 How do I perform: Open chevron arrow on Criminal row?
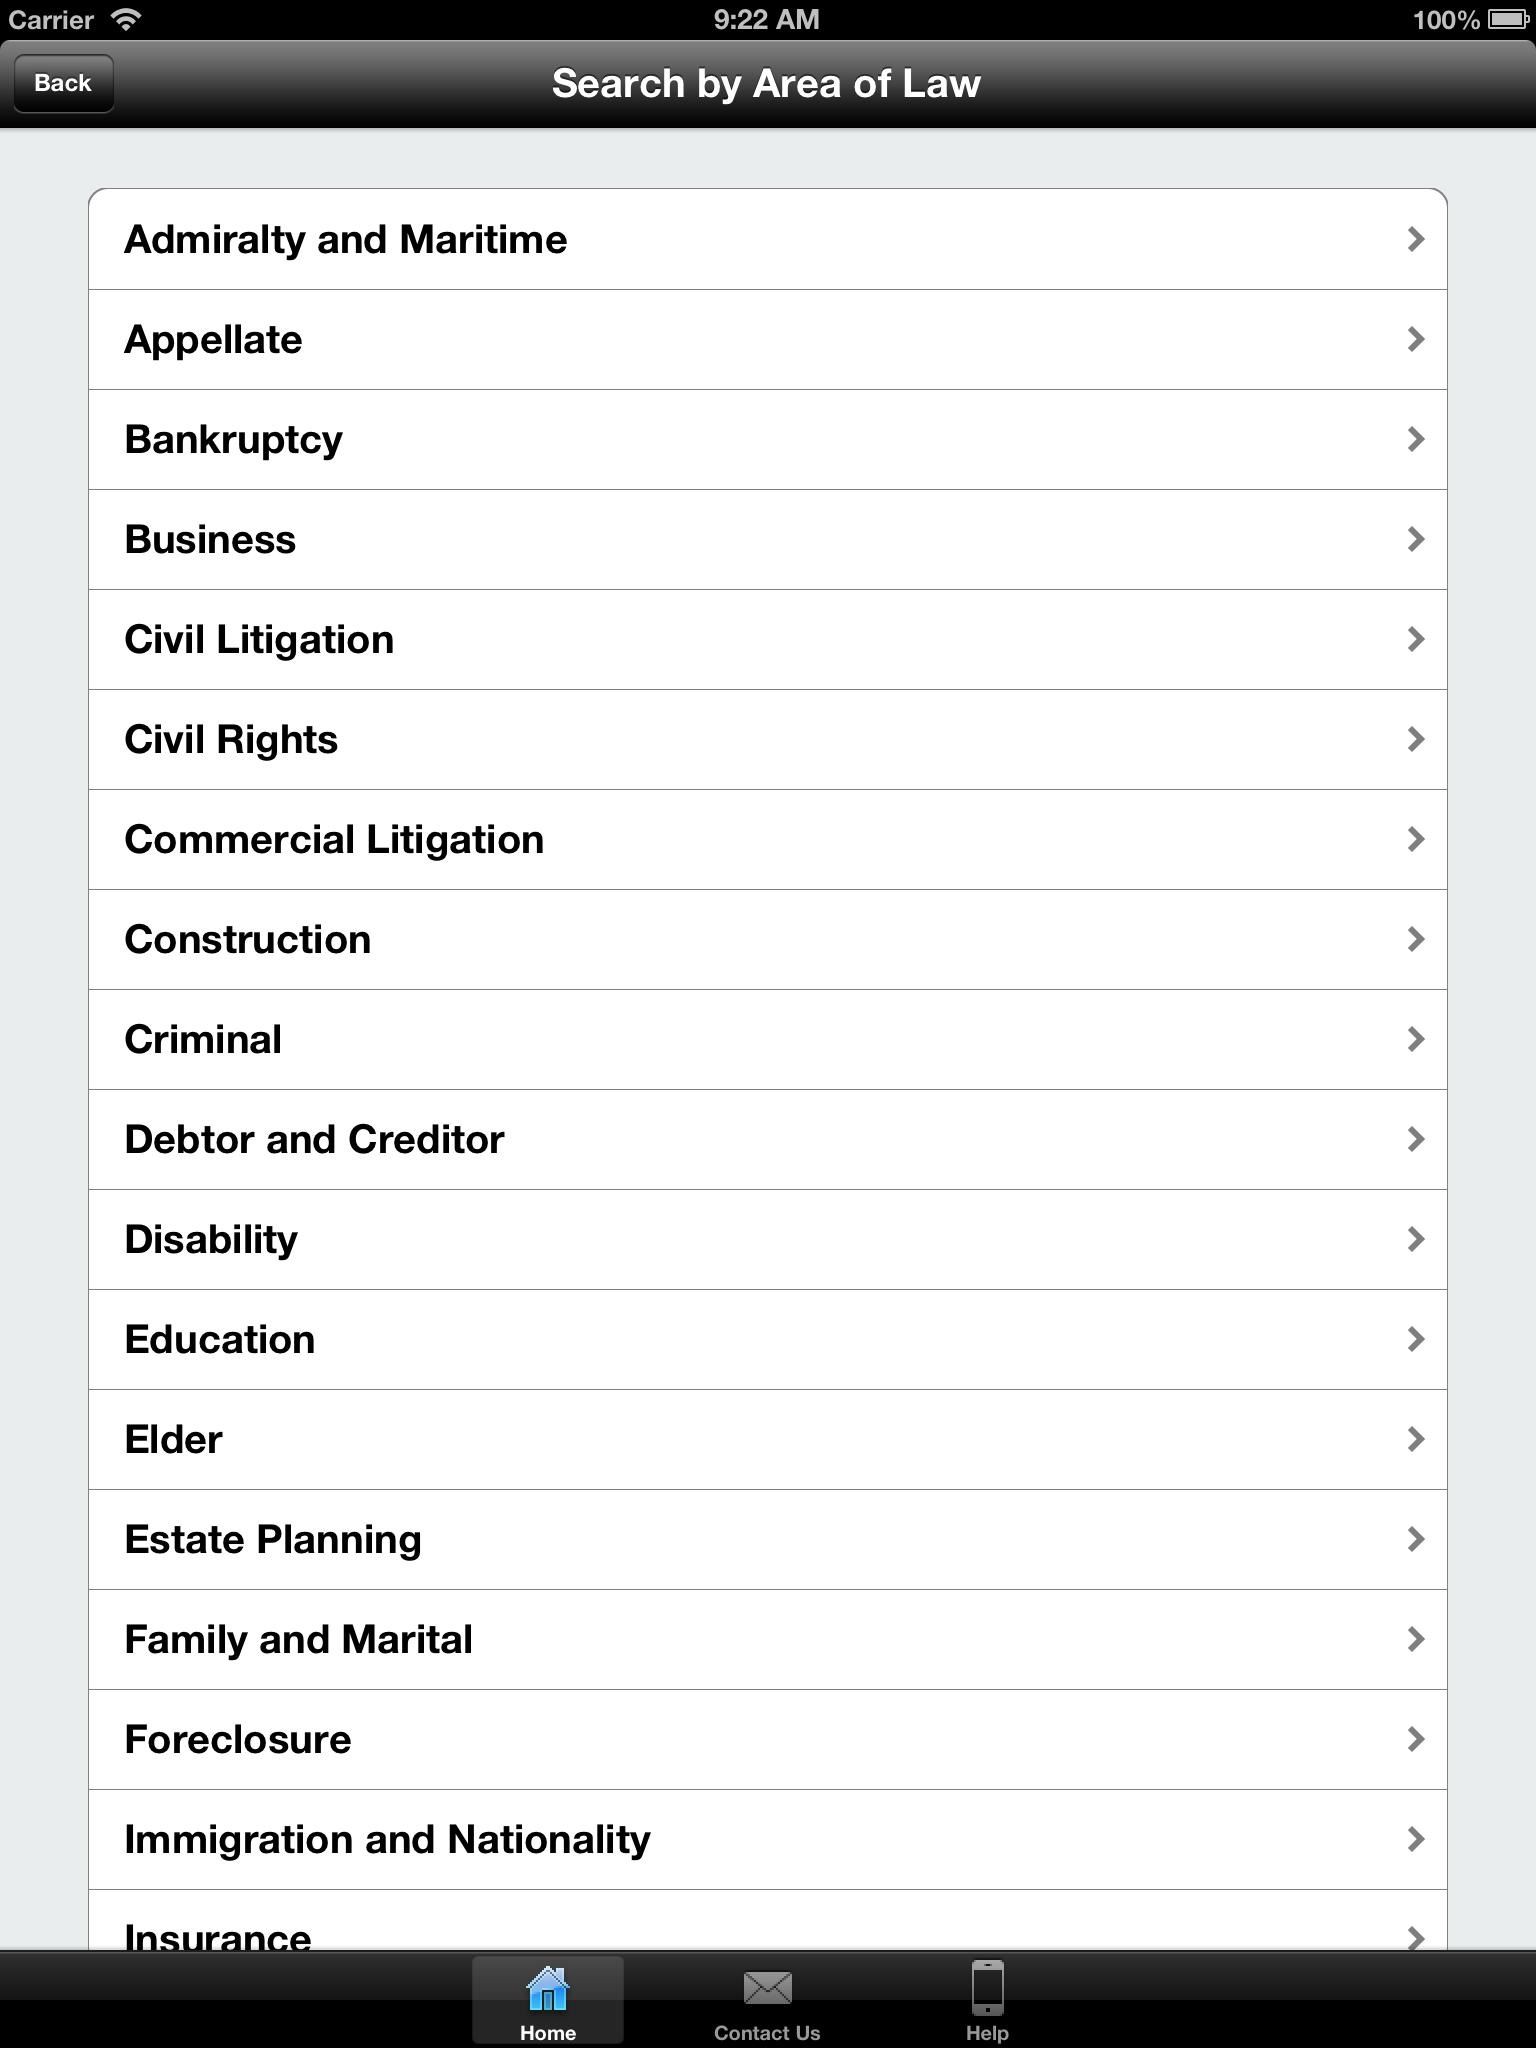pyautogui.click(x=1415, y=1040)
